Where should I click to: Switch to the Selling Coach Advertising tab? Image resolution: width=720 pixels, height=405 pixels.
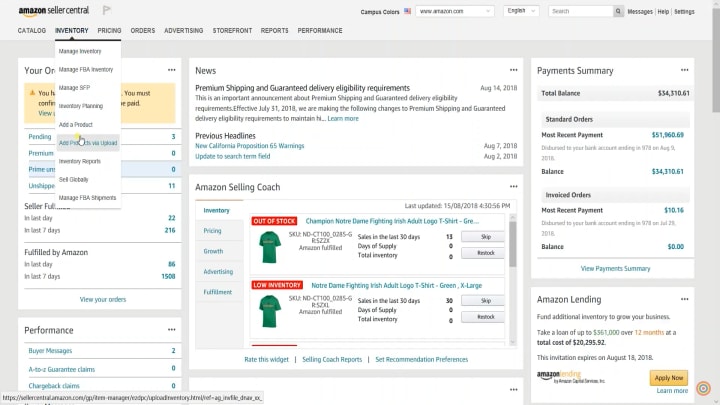click(x=218, y=271)
